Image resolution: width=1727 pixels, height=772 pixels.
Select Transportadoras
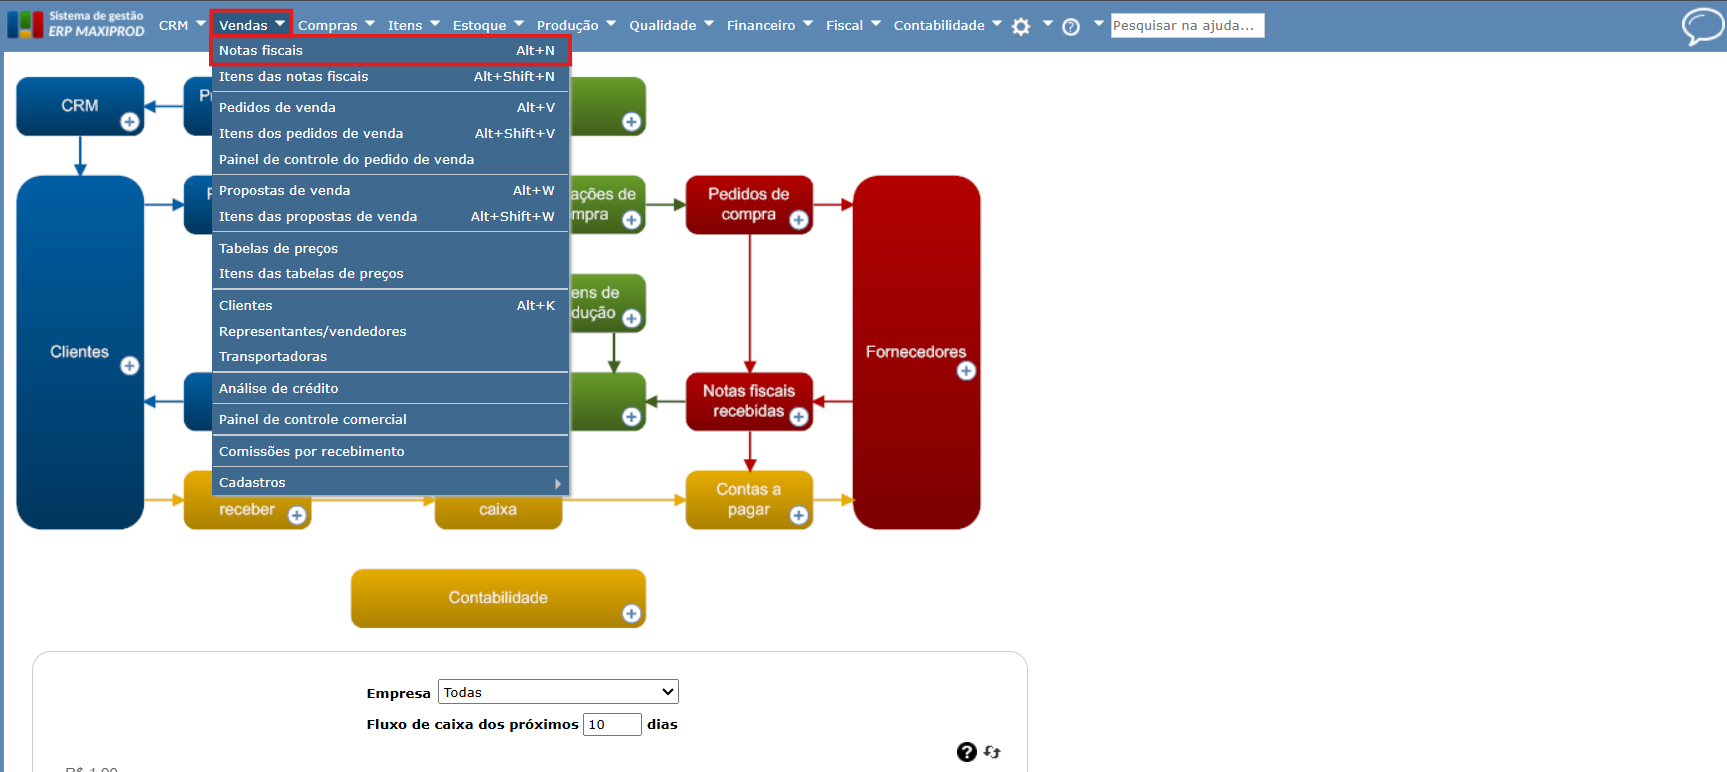coord(391,357)
